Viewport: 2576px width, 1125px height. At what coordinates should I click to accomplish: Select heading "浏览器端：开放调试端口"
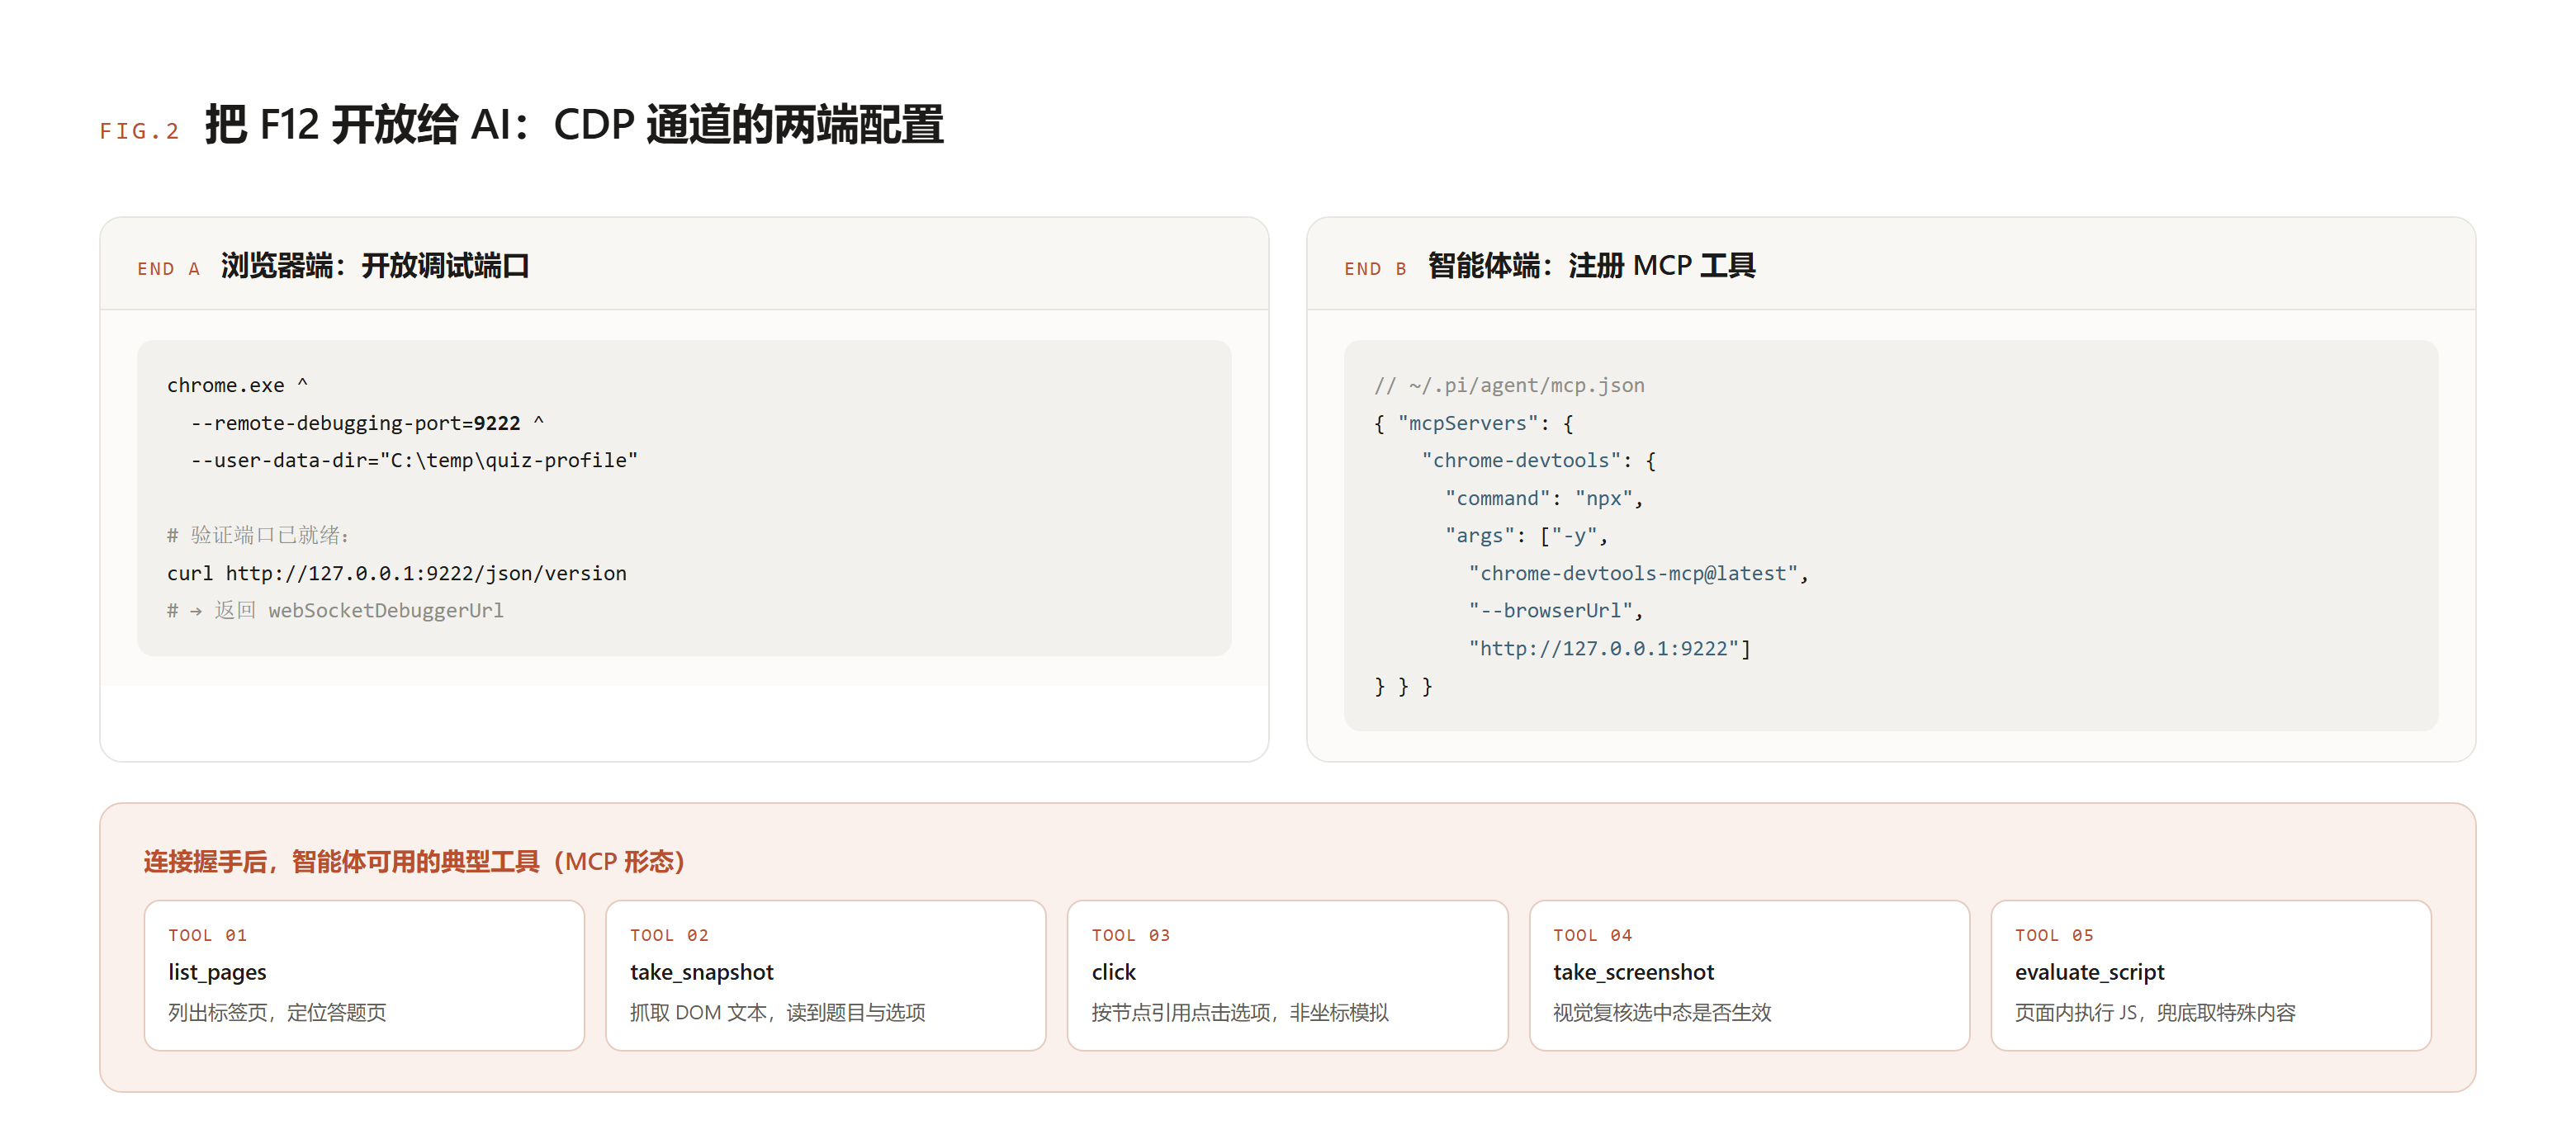375,266
